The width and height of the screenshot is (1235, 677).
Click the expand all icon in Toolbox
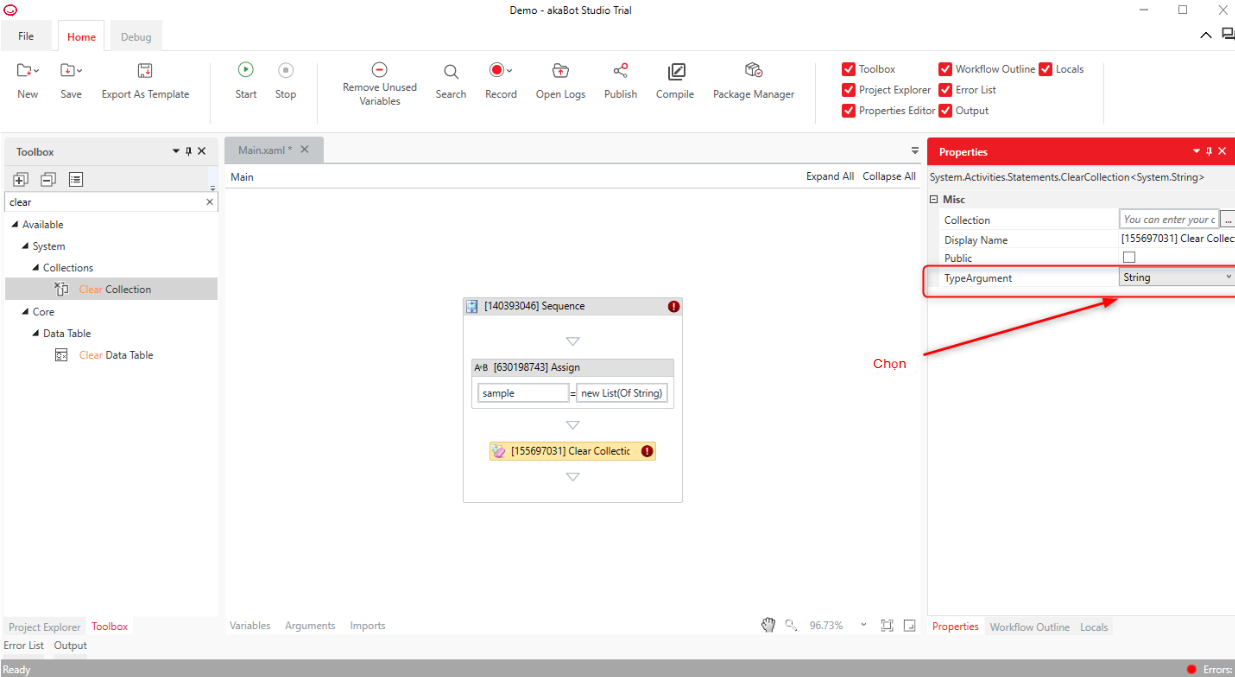20,180
